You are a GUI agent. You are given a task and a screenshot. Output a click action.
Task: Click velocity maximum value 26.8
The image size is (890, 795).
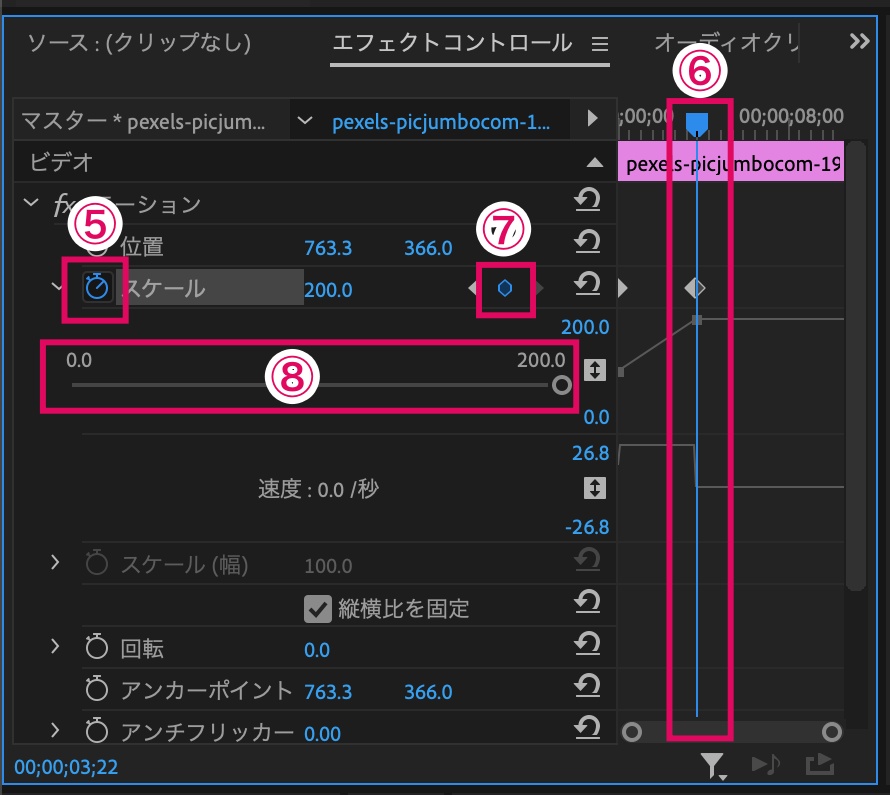pyautogui.click(x=590, y=453)
